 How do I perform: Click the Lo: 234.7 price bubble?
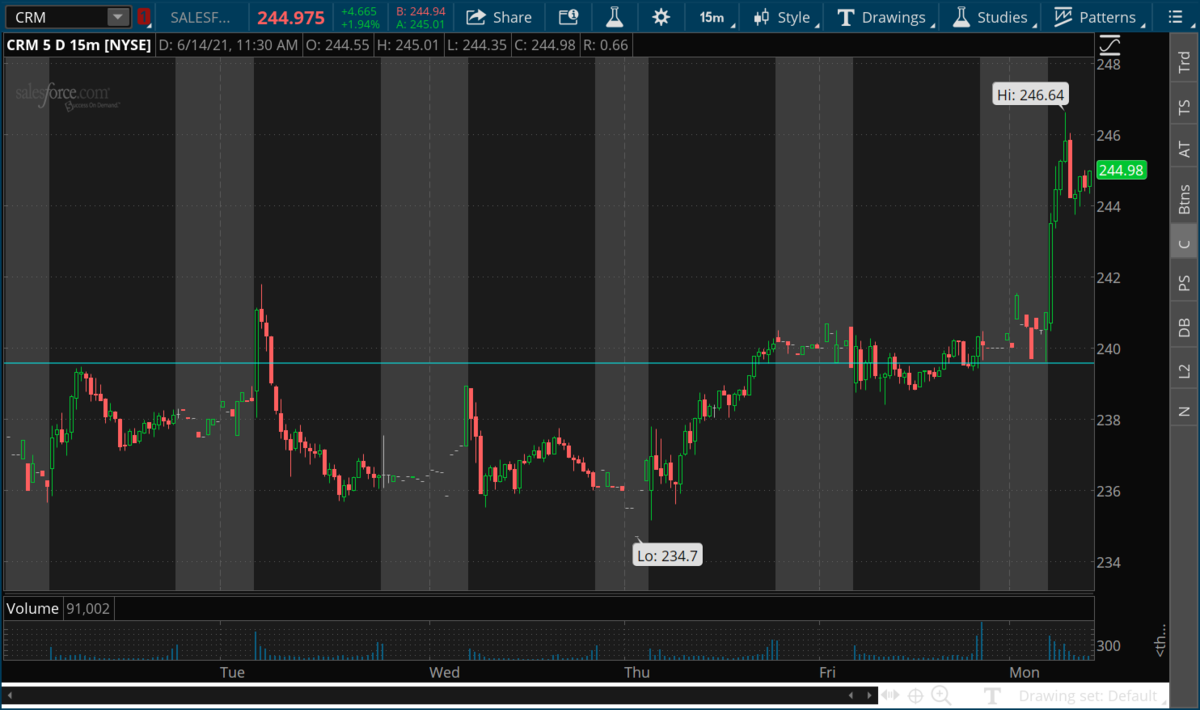click(x=668, y=555)
